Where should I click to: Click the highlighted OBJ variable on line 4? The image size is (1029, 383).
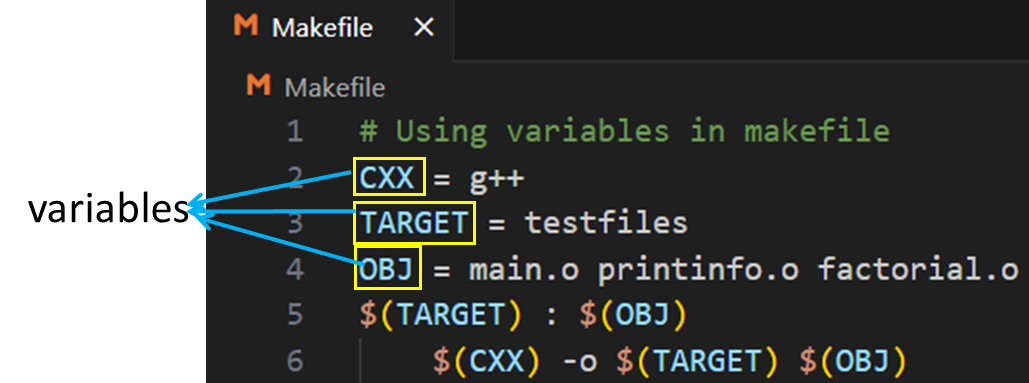pos(388,268)
